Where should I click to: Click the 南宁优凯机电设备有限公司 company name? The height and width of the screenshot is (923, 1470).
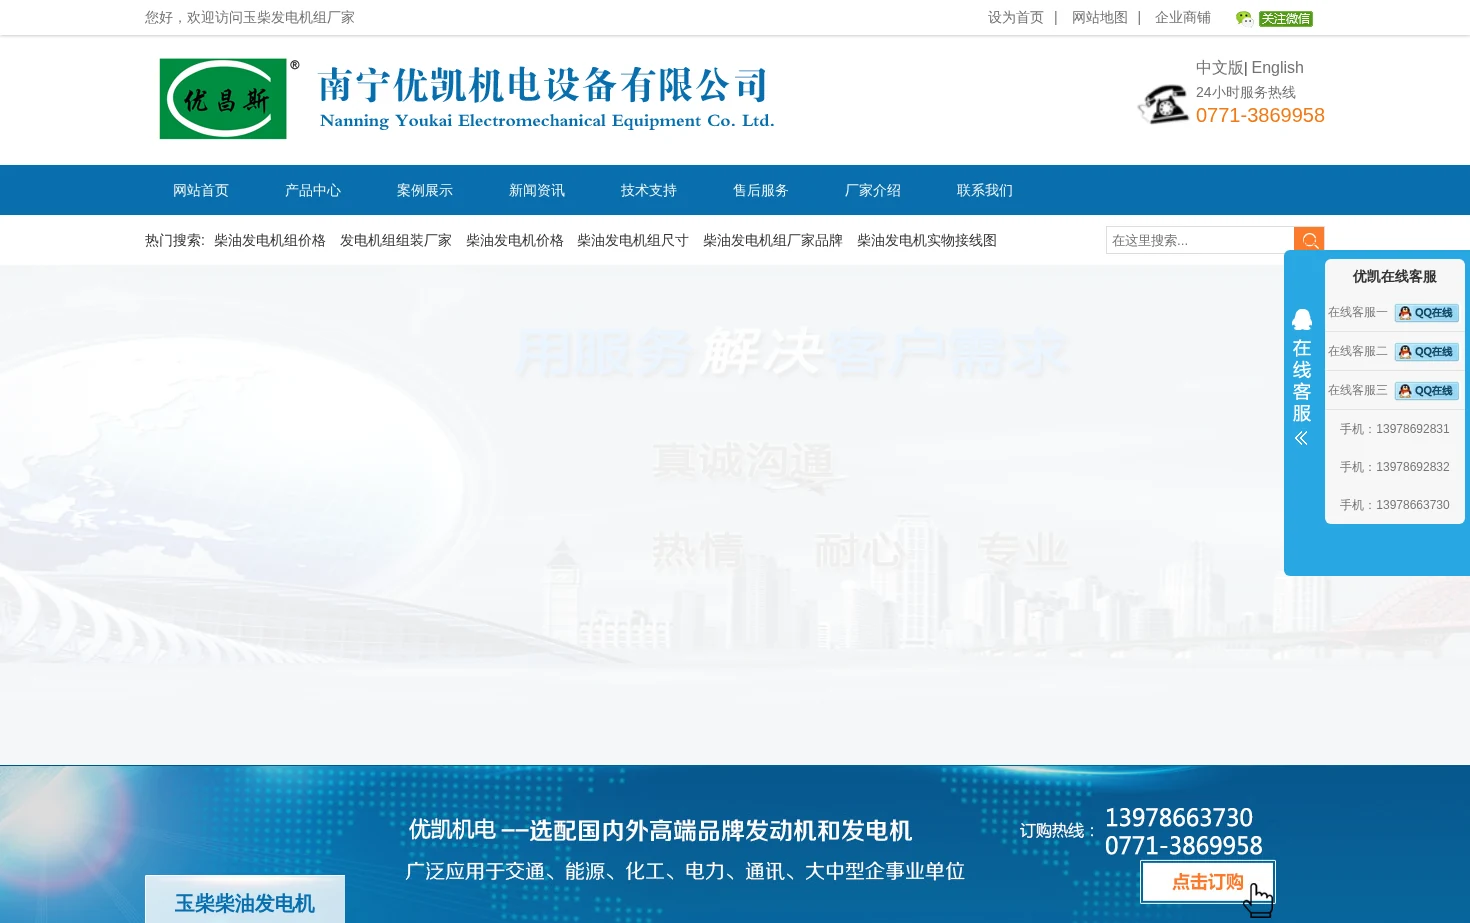[x=543, y=85]
